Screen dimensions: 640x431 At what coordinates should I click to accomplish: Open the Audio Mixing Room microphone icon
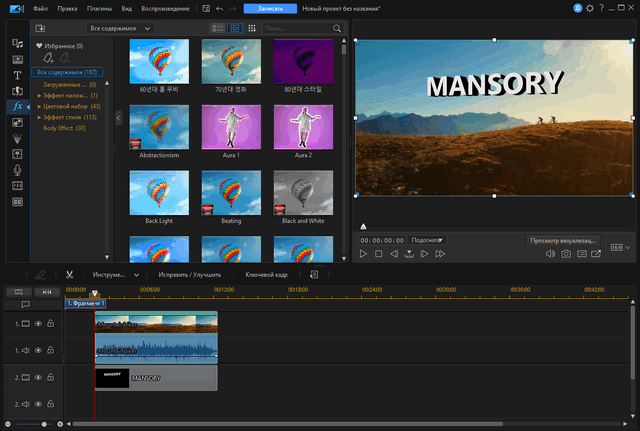pyautogui.click(x=17, y=170)
